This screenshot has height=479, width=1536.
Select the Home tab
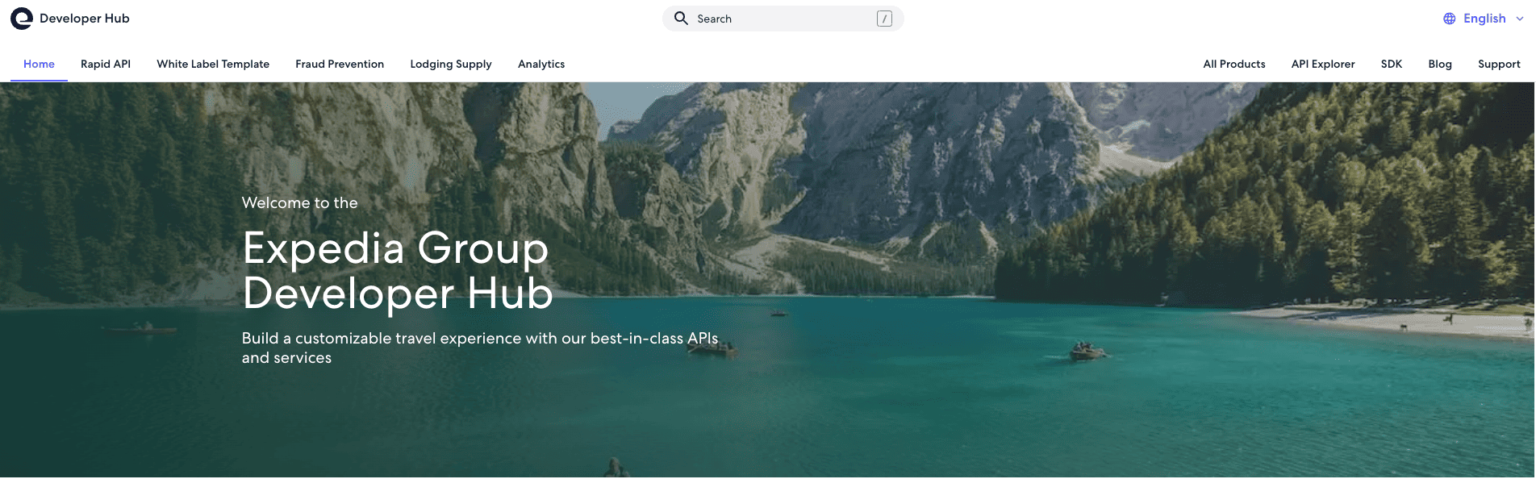[39, 64]
